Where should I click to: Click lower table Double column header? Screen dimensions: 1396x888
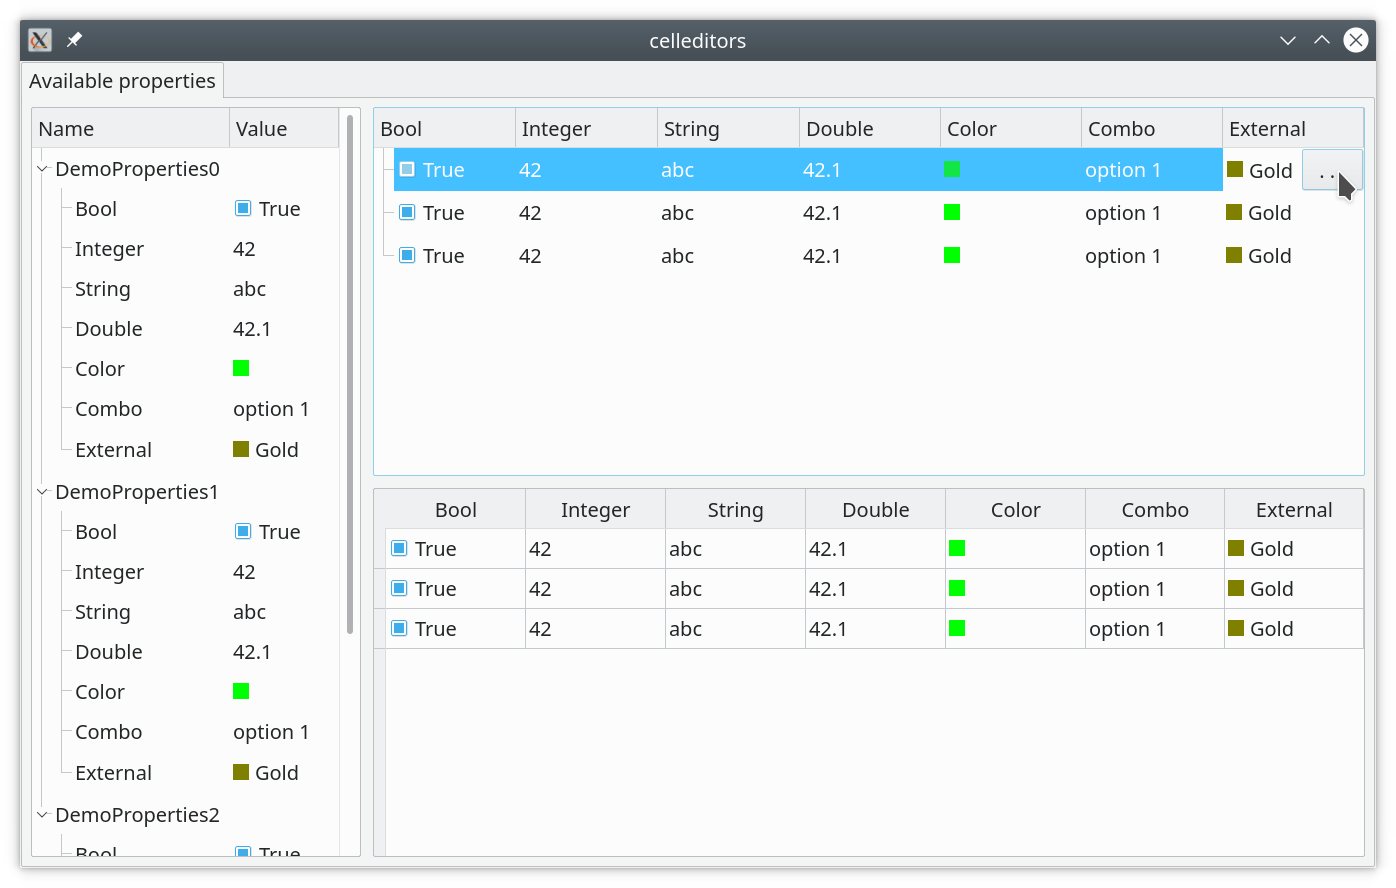pyautogui.click(x=875, y=510)
